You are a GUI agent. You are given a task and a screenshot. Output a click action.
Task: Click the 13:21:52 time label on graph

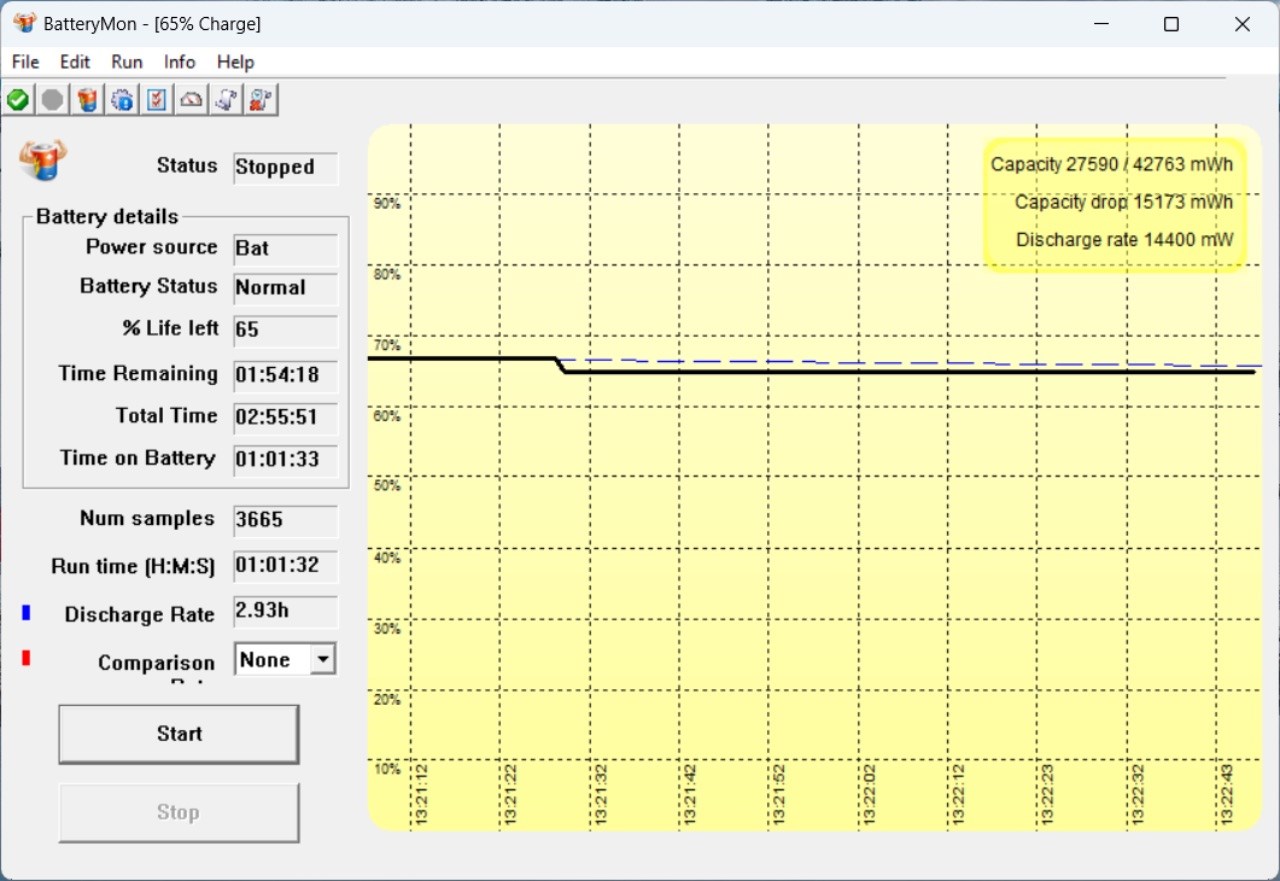click(779, 796)
